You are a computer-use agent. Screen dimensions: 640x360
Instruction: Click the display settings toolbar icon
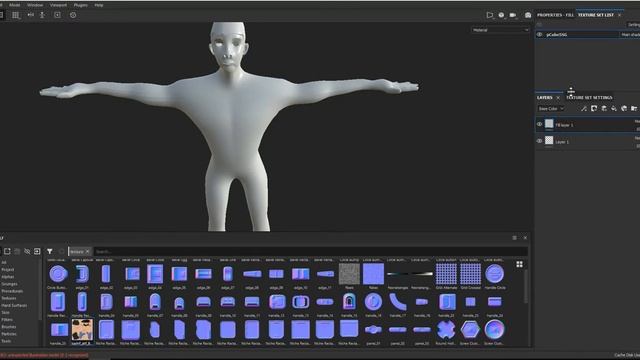click(58, 15)
